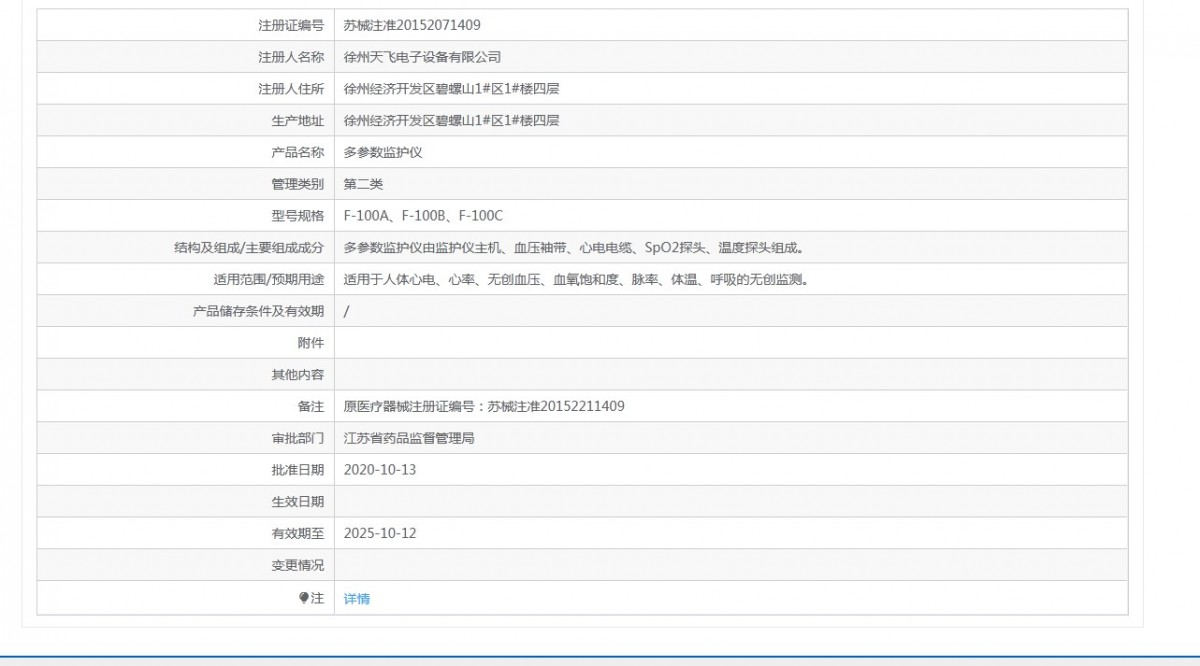Select company name 徐州天飞电子设备有限公司
This screenshot has height=666, width=1200.
422,58
